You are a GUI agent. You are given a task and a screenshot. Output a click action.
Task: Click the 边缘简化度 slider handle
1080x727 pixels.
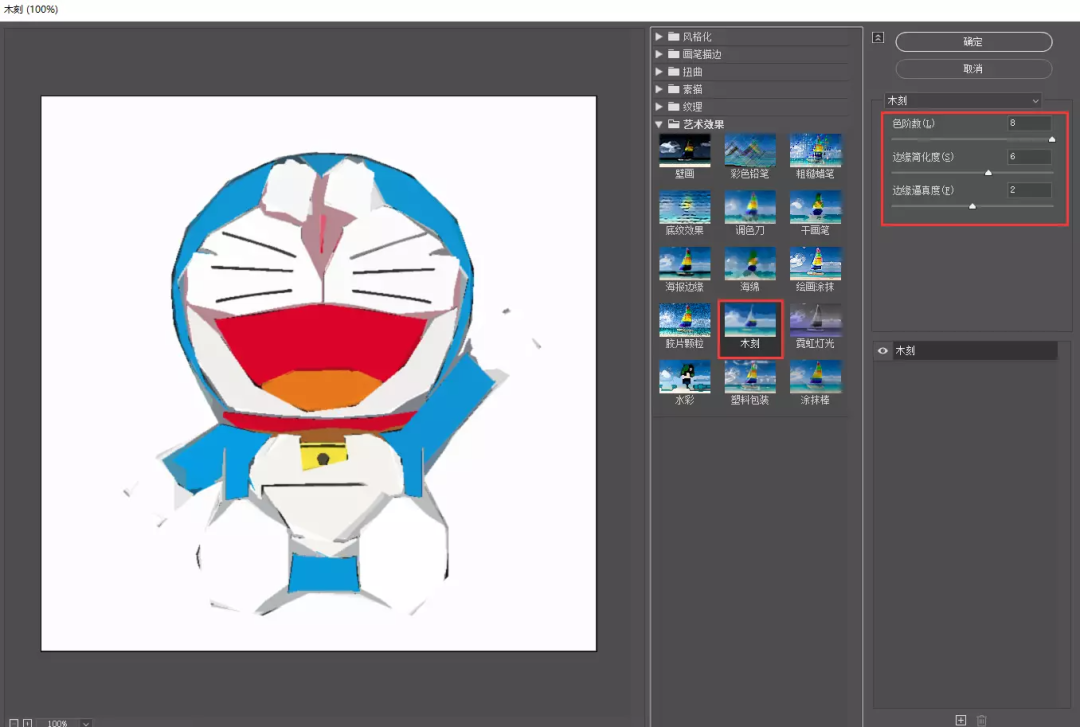[x=988, y=173]
